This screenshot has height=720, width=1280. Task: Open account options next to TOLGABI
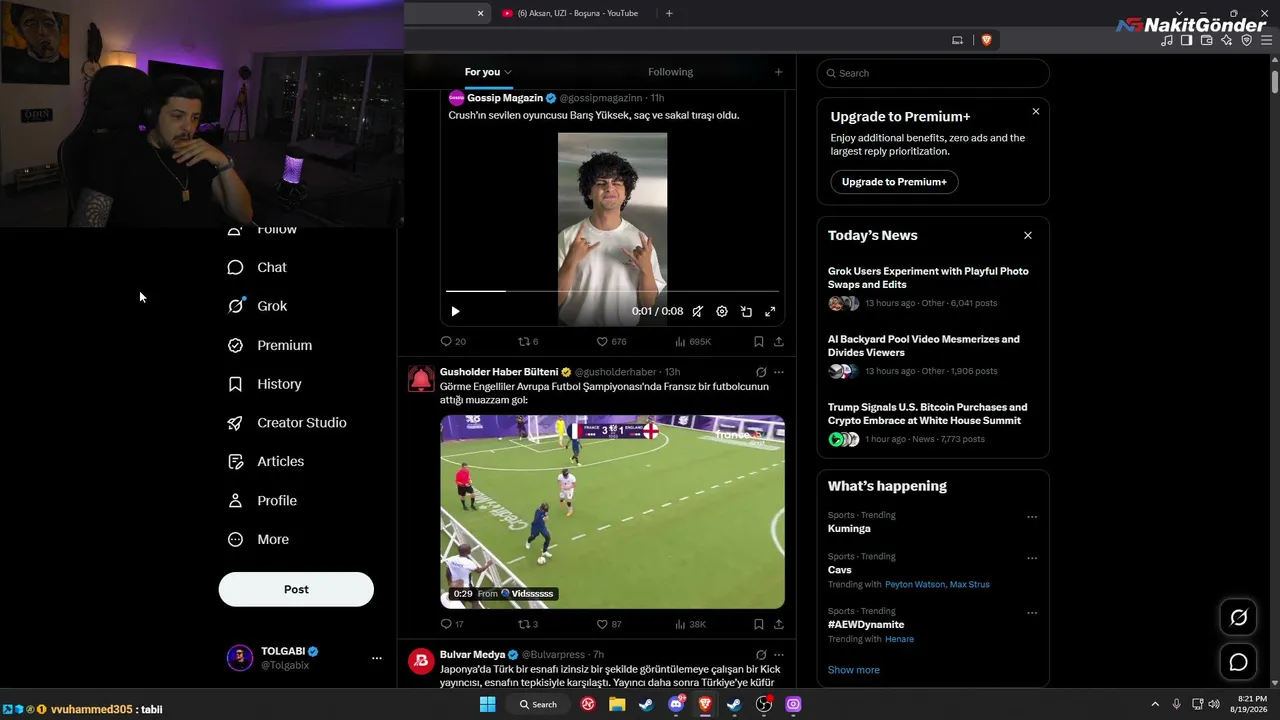pos(377,658)
